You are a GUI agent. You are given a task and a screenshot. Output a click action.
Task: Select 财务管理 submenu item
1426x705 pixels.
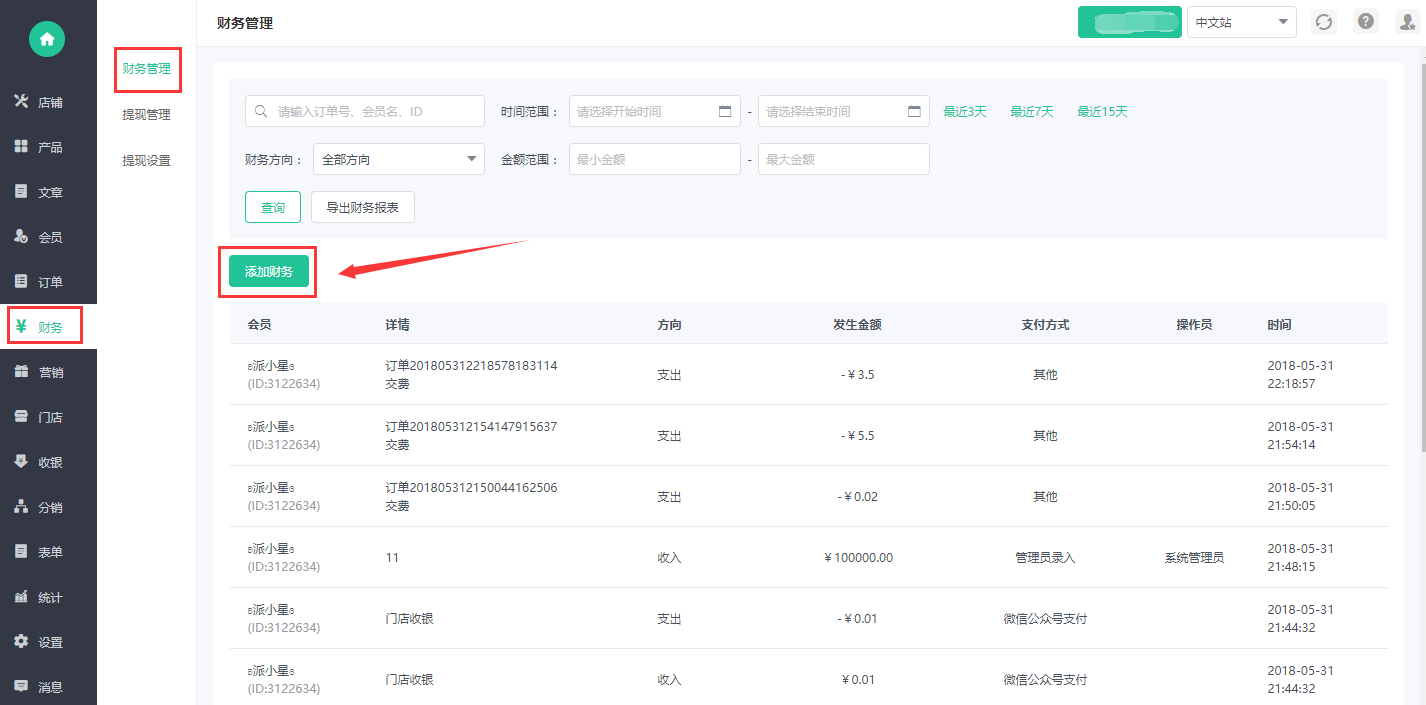pos(146,69)
